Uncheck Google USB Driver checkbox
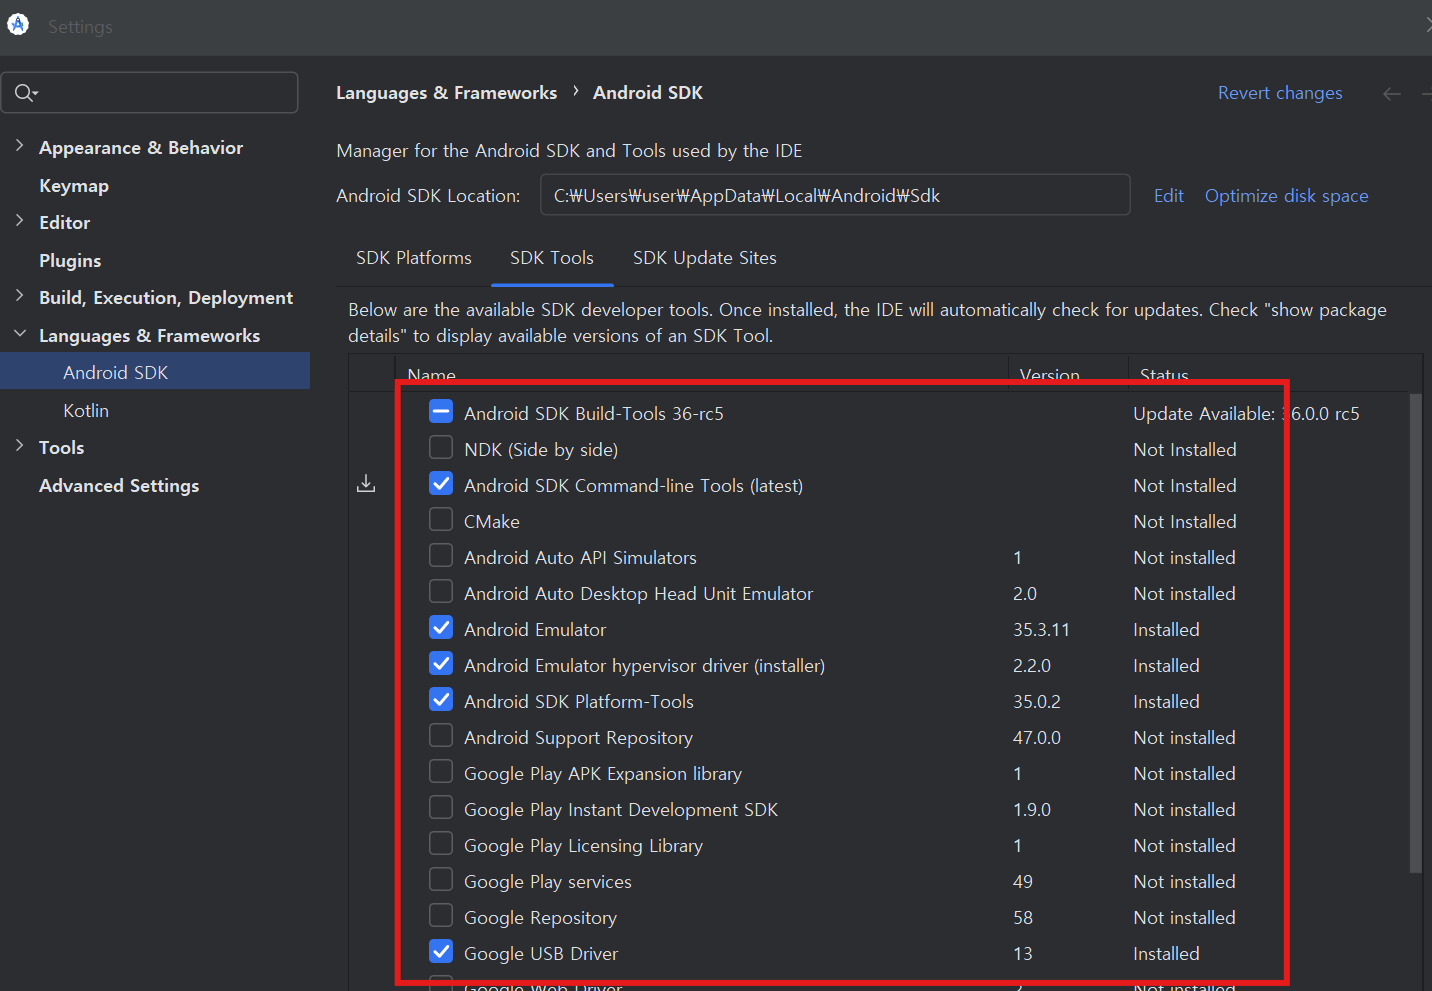Screen dimensions: 1432x991 (441, 952)
